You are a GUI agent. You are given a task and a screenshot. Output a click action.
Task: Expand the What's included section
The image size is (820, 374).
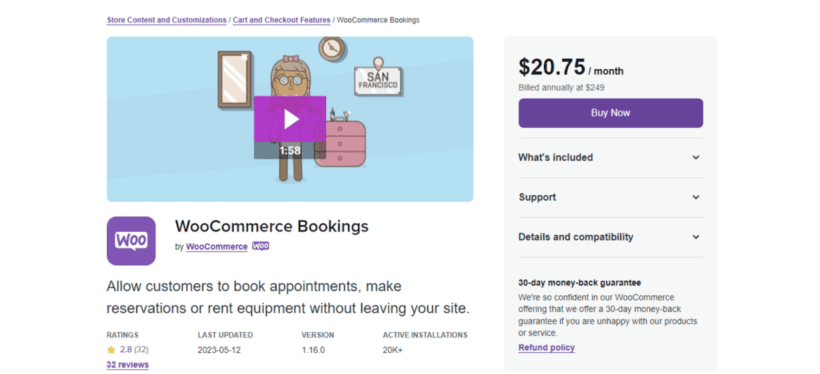(610, 157)
